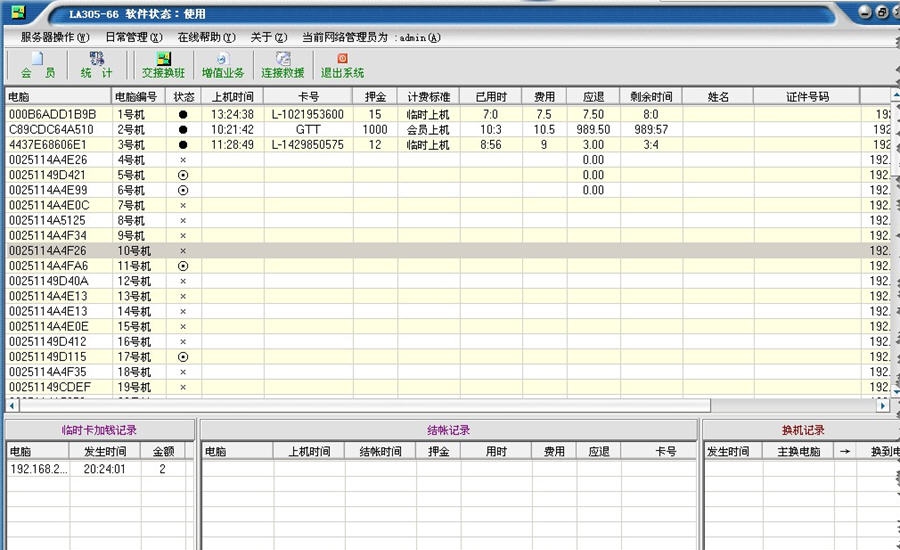Open the 在线帮助 menu
The width and height of the screenshot is (900, 550).
(207, 37)
